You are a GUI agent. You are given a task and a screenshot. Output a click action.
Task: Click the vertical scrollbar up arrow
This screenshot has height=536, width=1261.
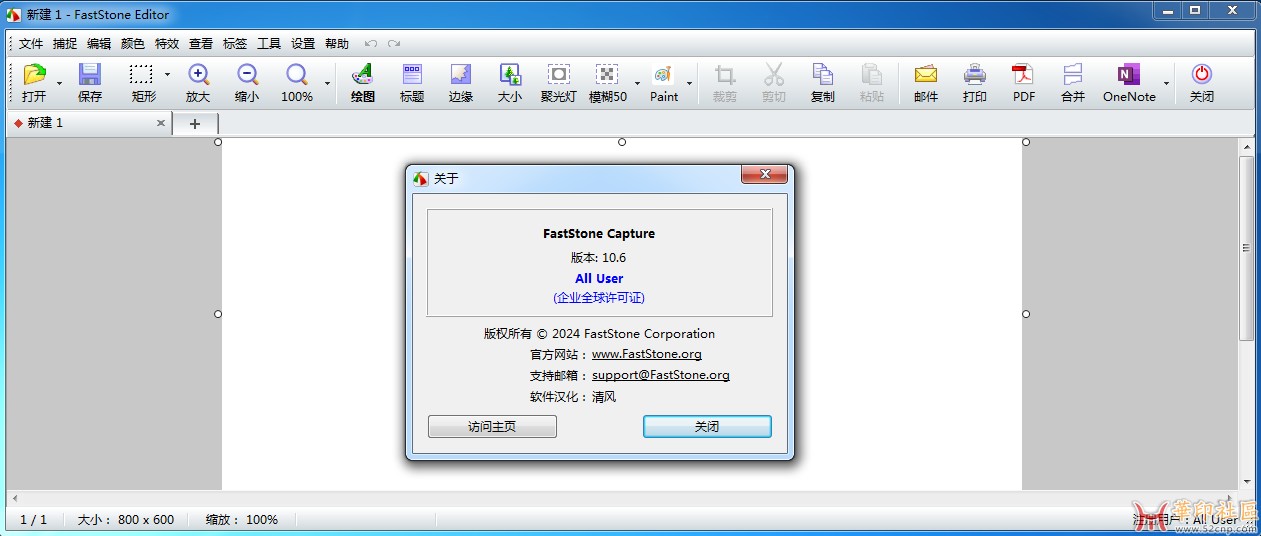point(1246,146)
